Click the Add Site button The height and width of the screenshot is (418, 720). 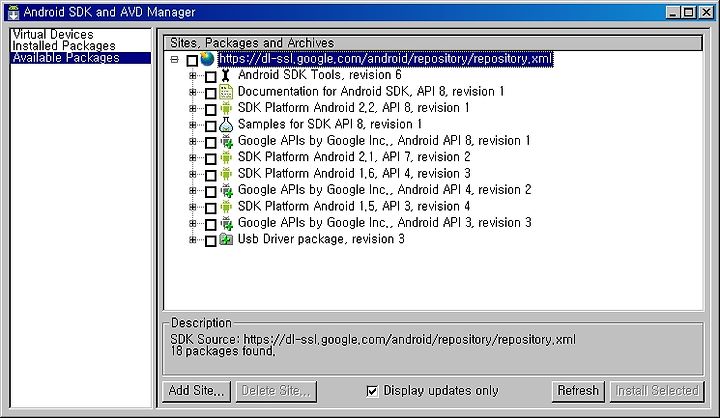coord(197,391)
